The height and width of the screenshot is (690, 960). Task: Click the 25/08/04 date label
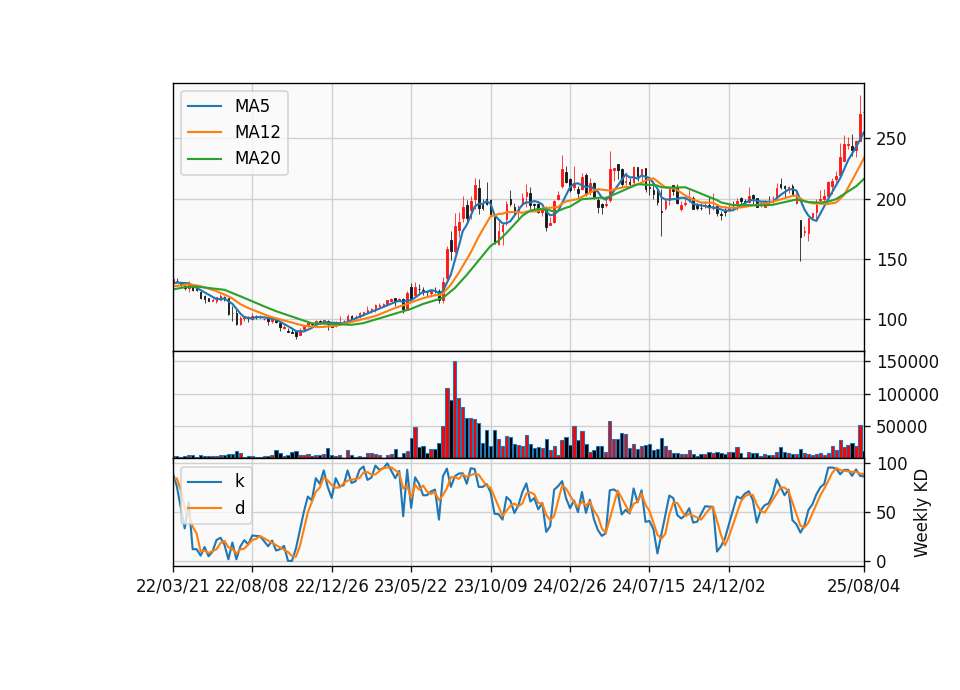coord(863,586)
